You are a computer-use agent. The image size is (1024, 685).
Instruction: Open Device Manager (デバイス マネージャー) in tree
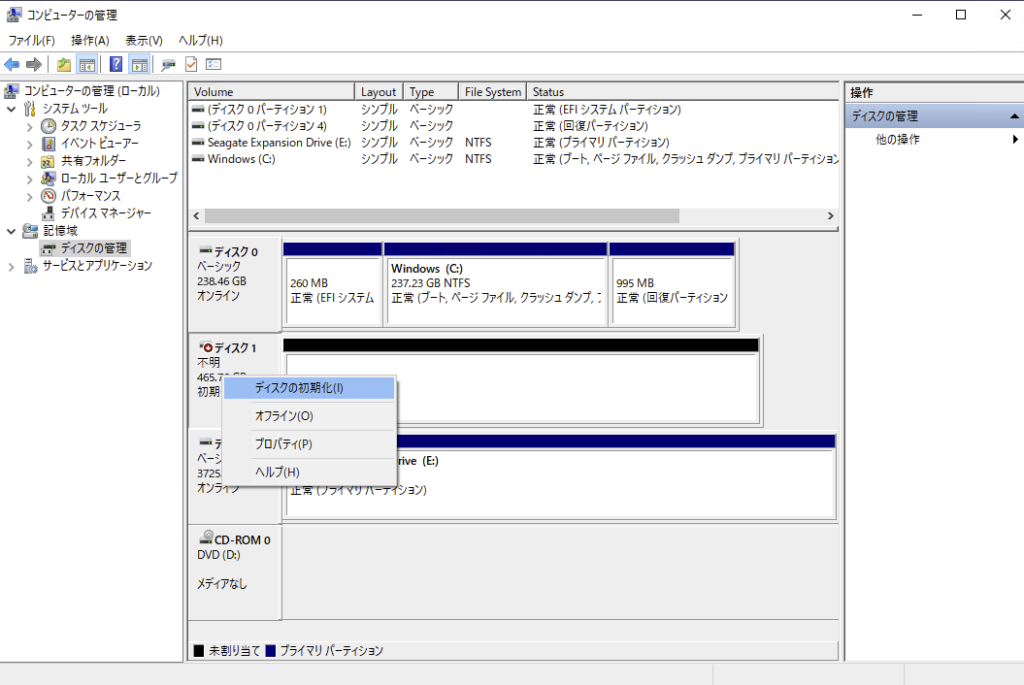(105, 213)
